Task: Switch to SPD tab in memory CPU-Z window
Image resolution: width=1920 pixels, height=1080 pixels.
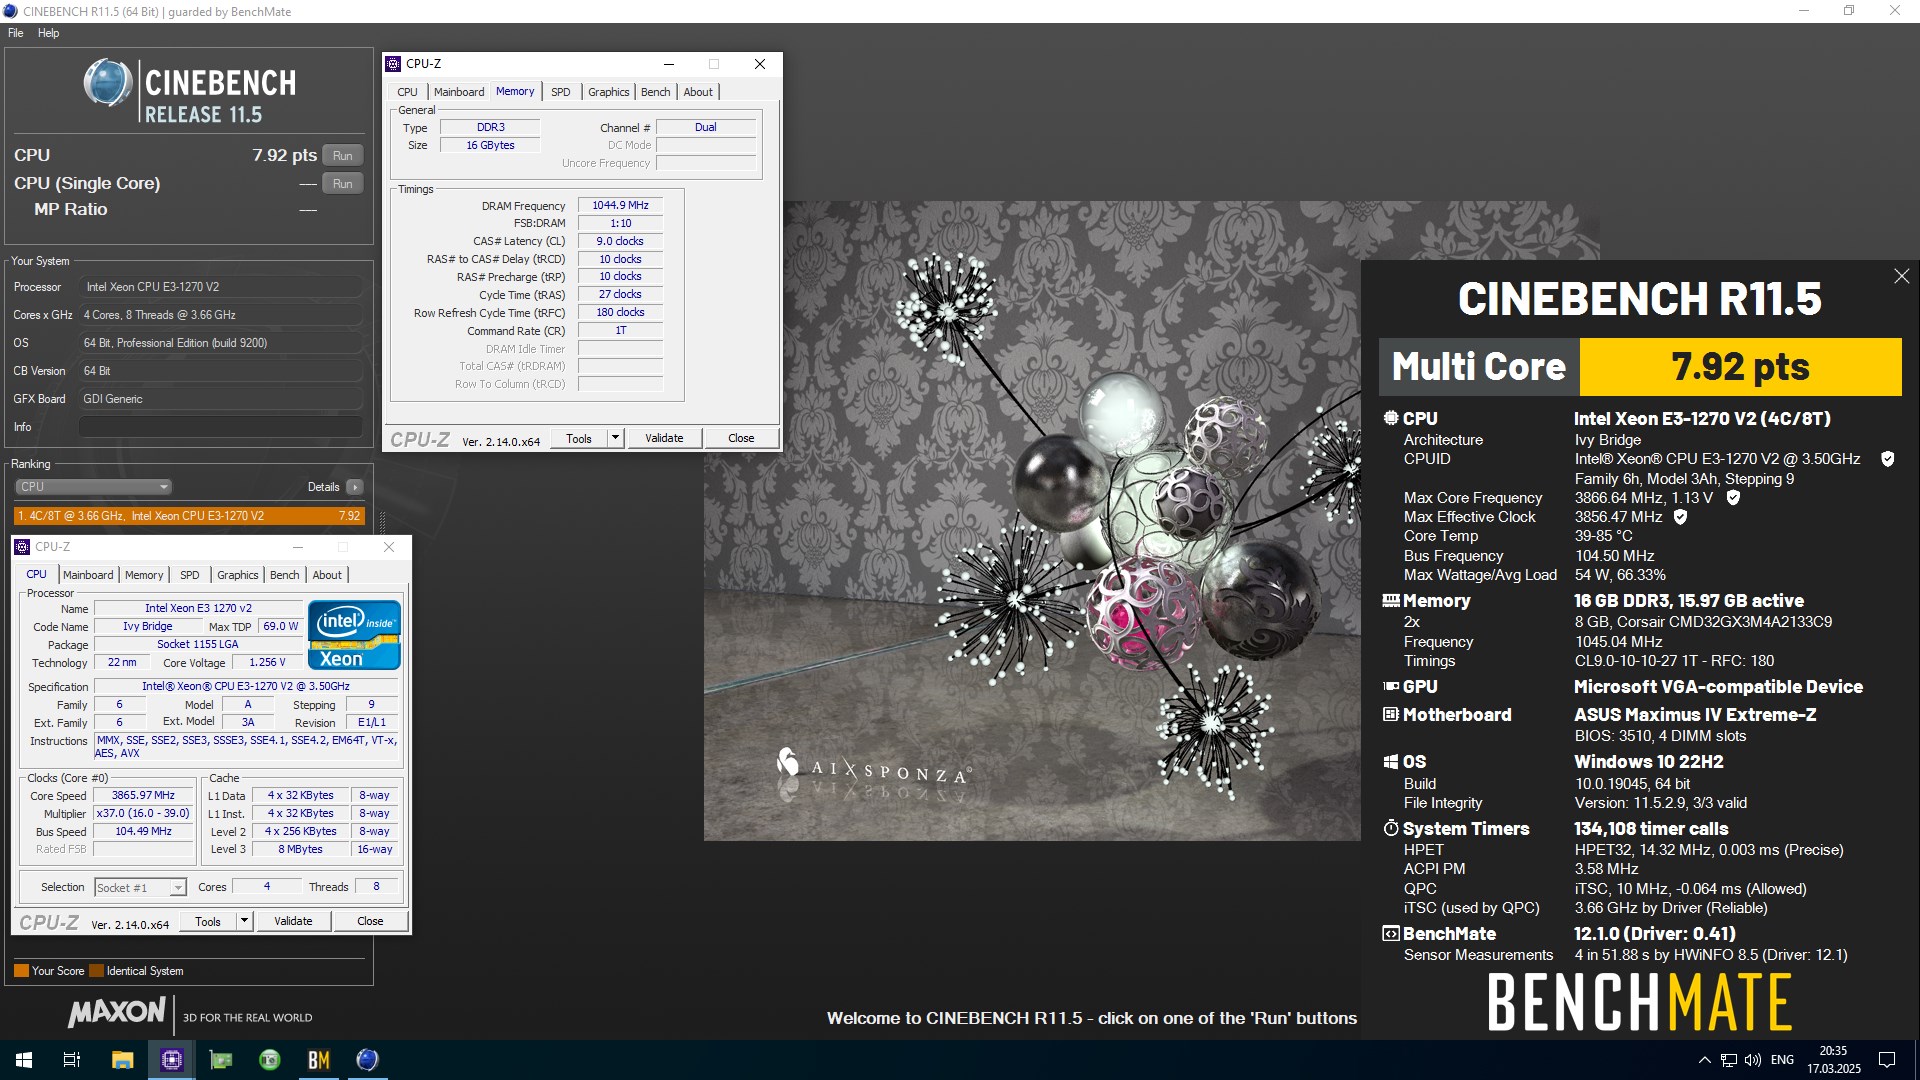Action: 560,92
